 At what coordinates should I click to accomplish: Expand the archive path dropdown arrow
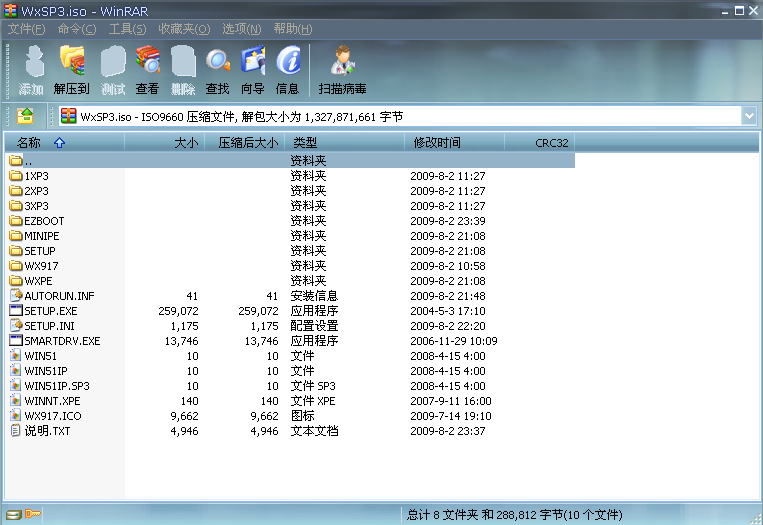click(749, 116)
